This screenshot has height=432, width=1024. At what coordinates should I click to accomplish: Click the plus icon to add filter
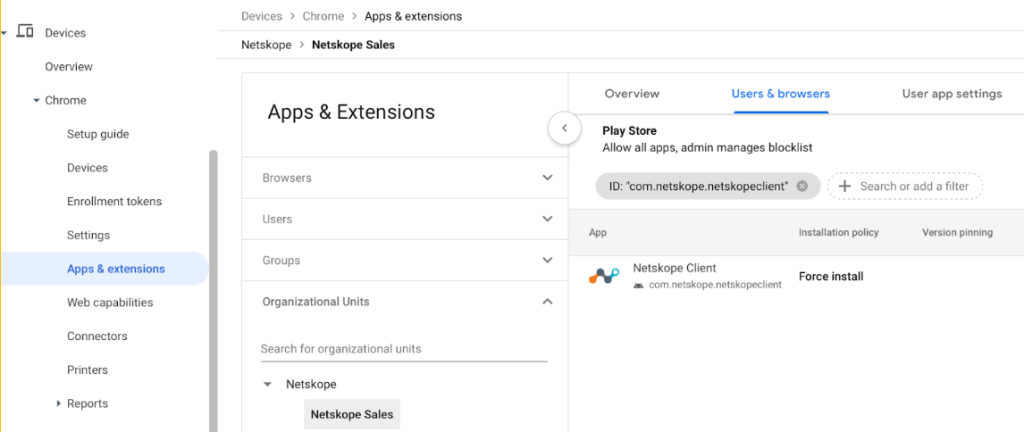click(x=844, y=186)
